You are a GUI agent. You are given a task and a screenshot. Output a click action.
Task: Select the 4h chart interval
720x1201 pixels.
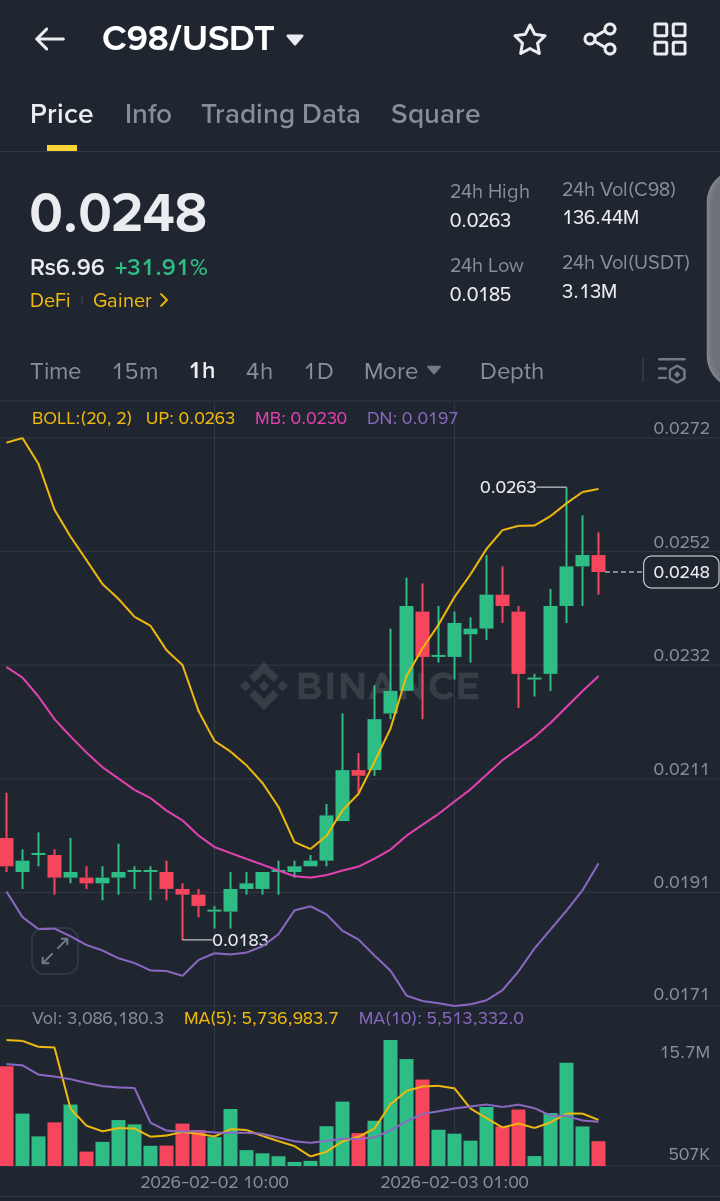pos(259,371)
